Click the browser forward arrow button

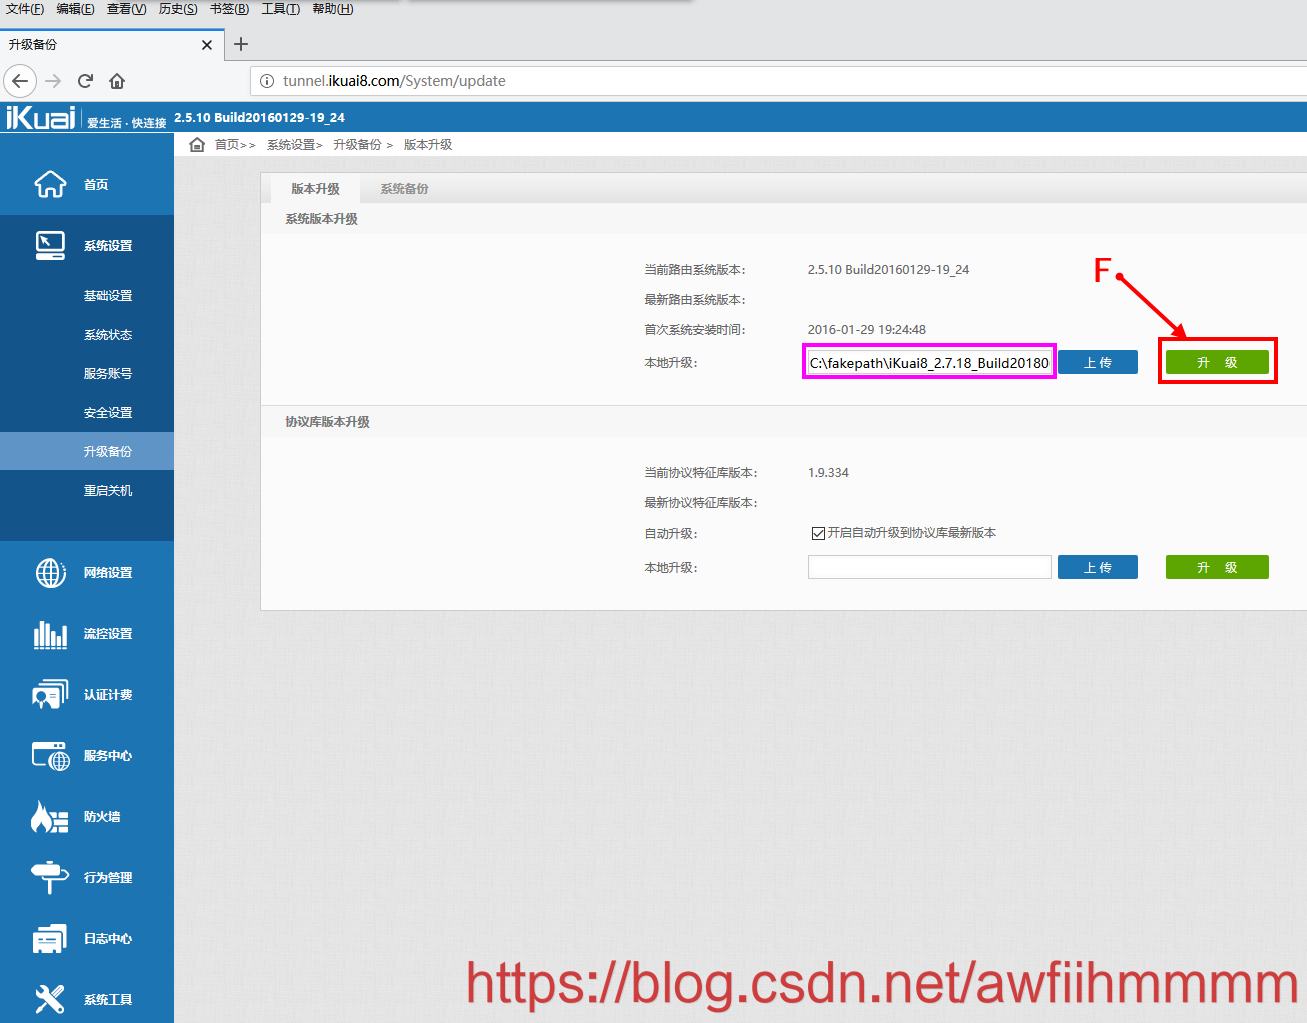(x=54, y=81)
